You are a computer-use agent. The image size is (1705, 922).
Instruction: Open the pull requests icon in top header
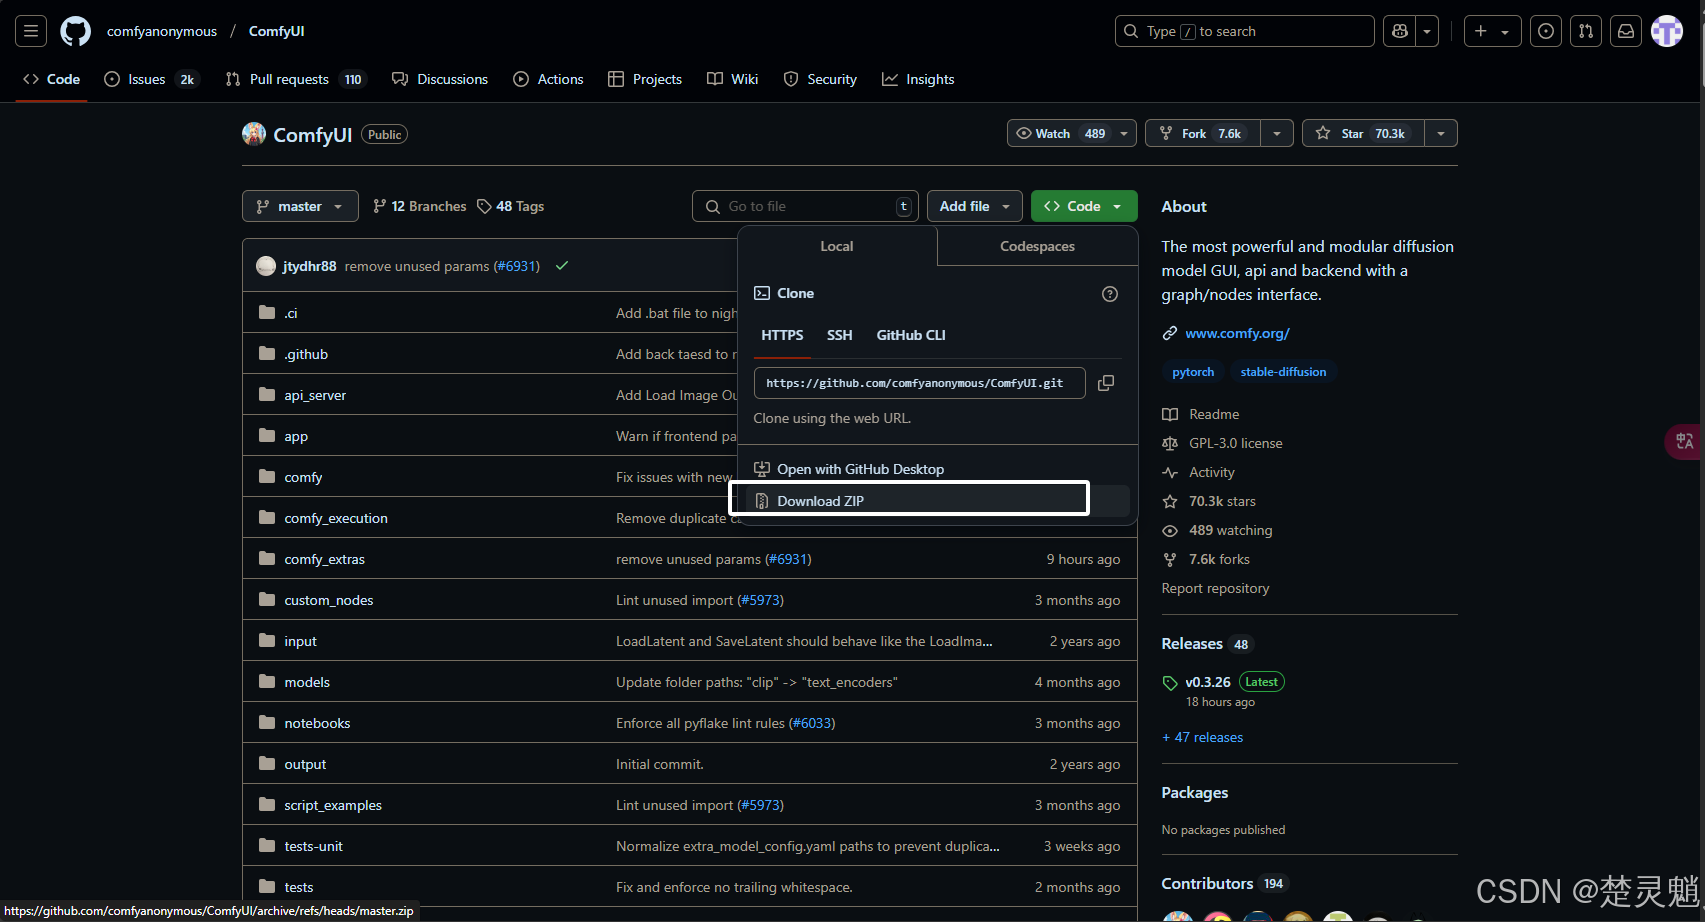[x=1586, y=31]
